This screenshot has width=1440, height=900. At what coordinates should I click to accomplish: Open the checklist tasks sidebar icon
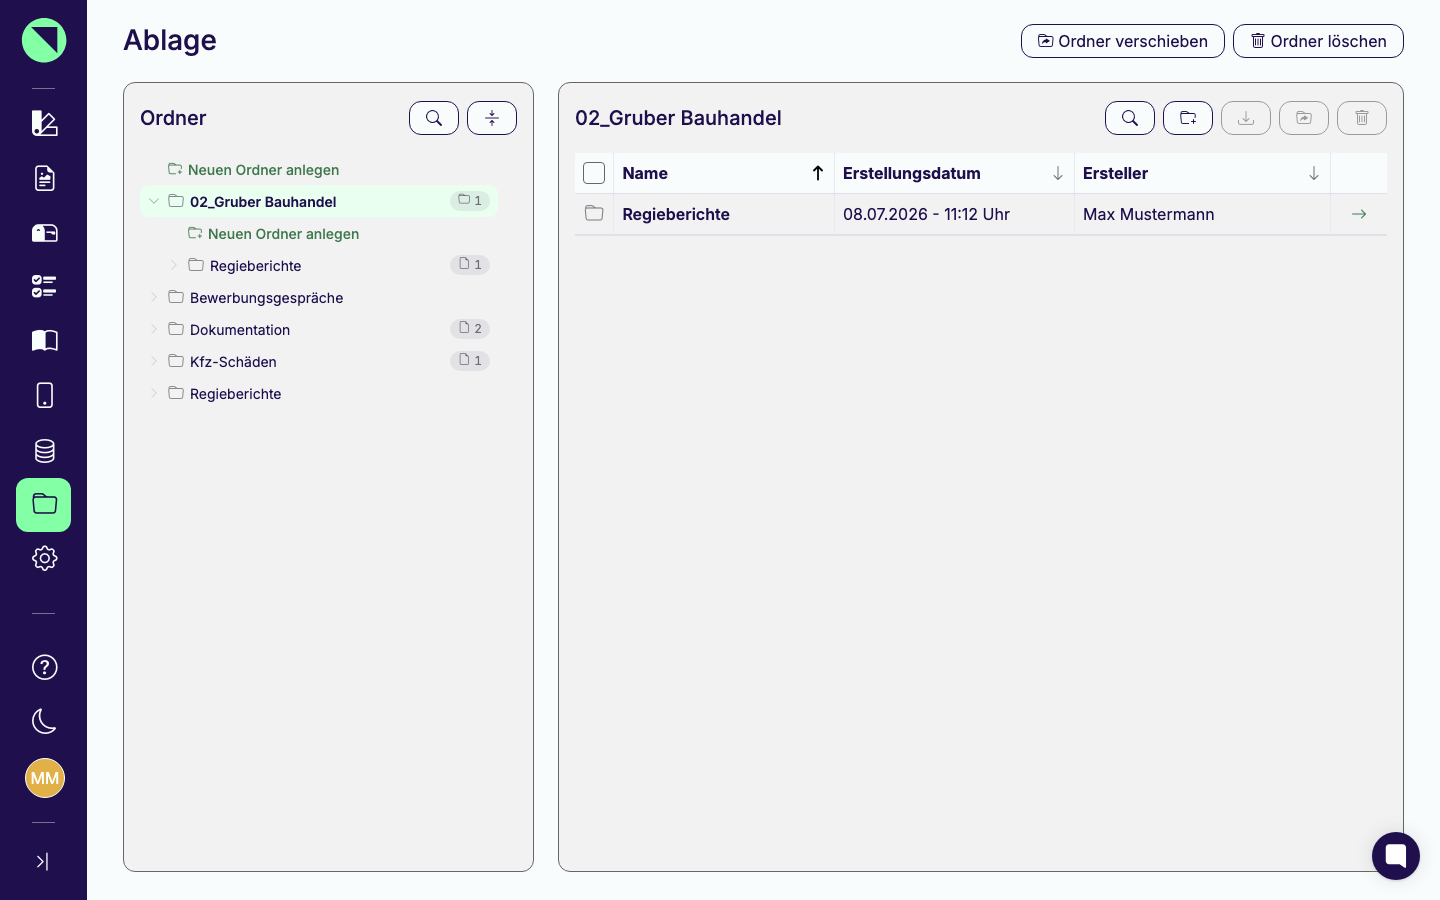click(x=44, y=287)
